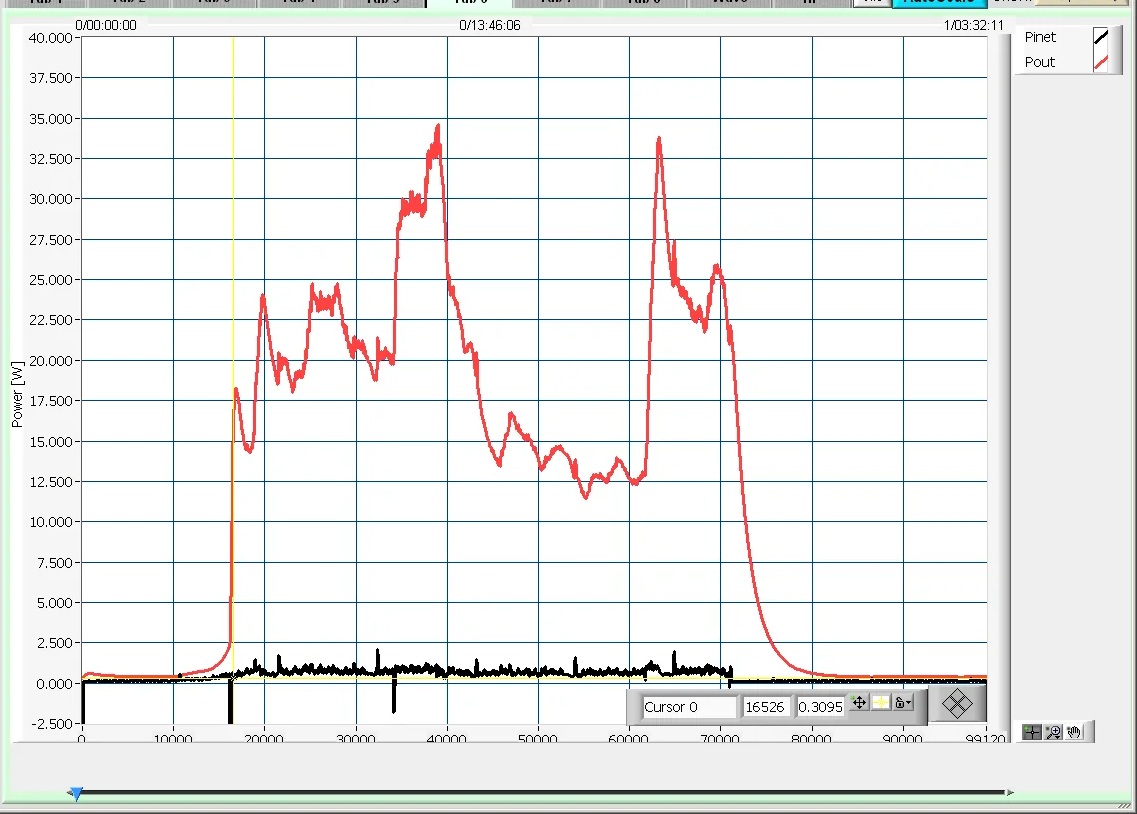Move cursor up with diamond mover

[957, 694]
